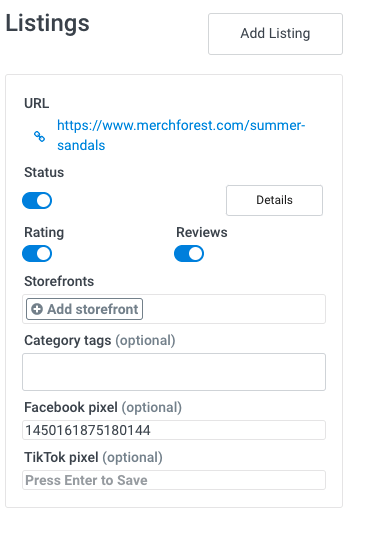Click the TikTok pixel (optional) label

coord(93,458)
